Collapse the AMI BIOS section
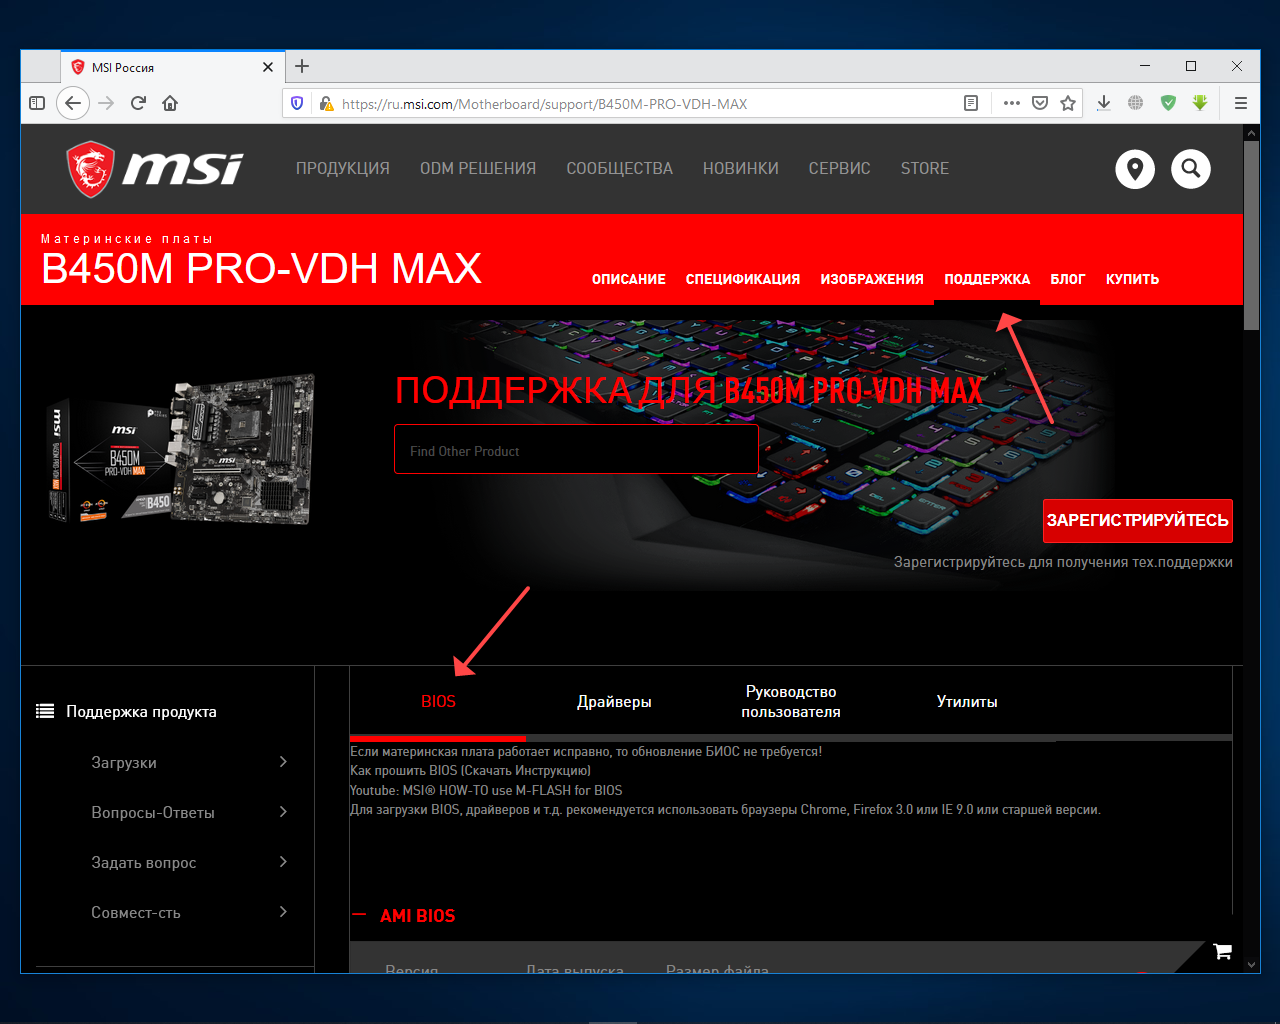Viewport: 1280px width, 1024px height. tap(404, 915)
